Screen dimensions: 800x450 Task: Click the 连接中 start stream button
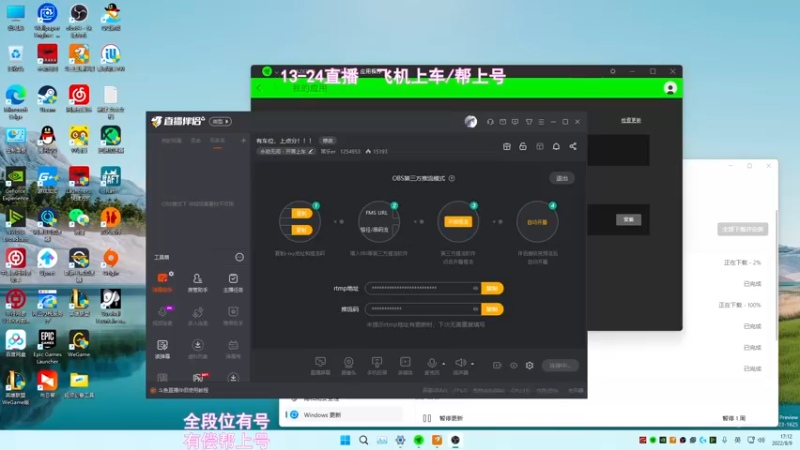pos(560,365)
